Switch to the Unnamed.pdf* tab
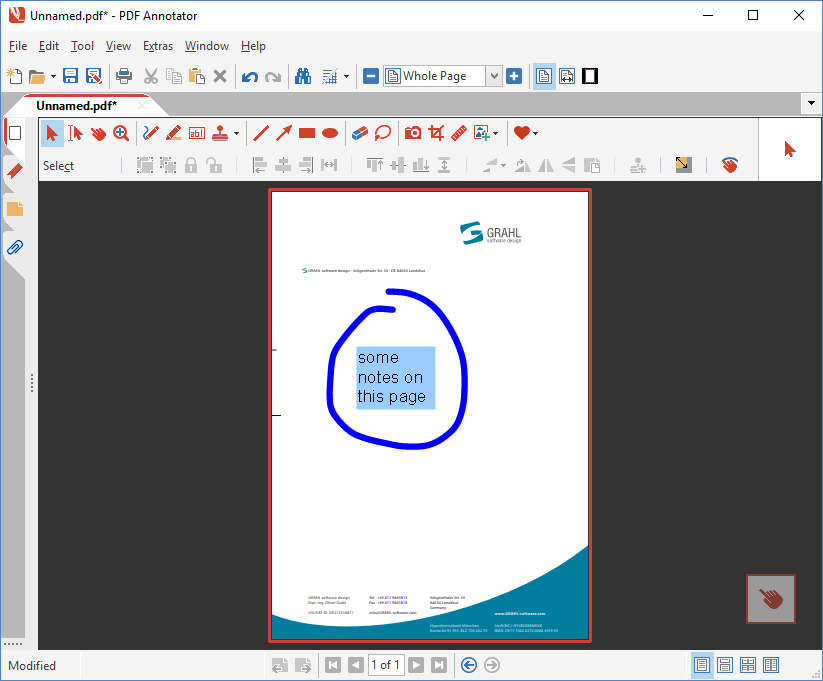Screen dimensions: 823x681 coord(77,106)
